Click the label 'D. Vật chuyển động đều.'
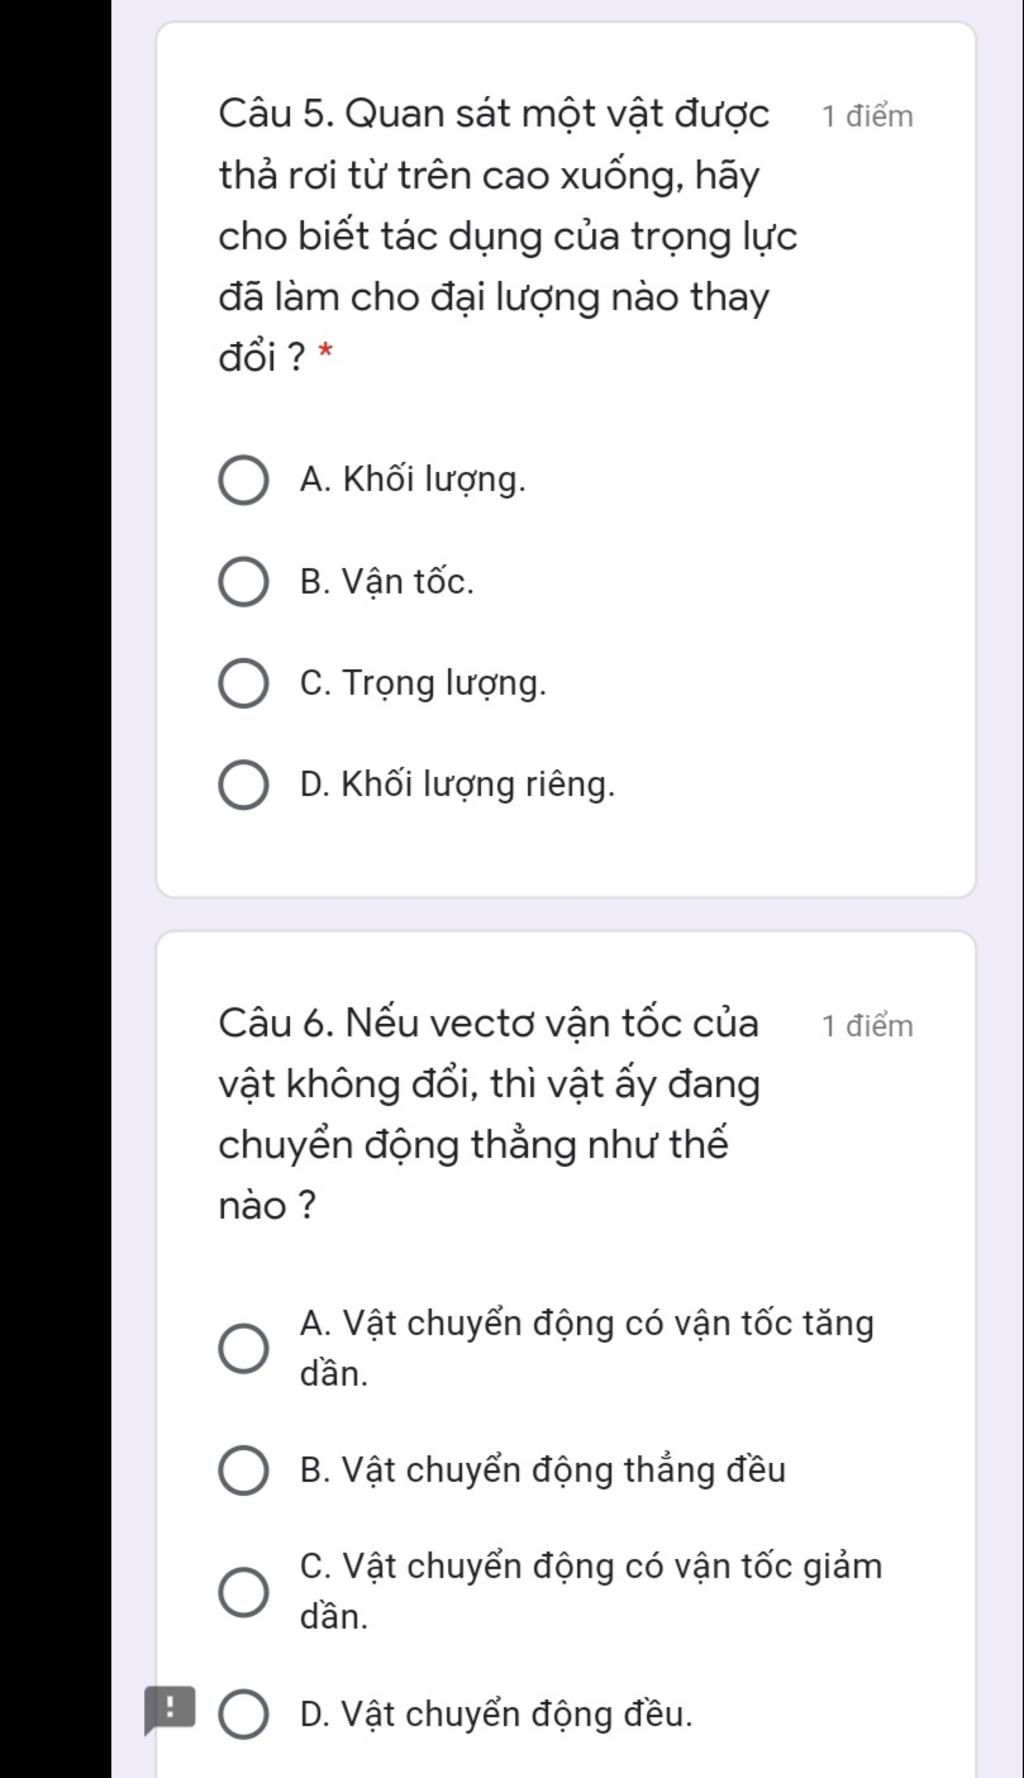The width and height of the screenshot is (1024, 1778). [x=496, y=1714]
